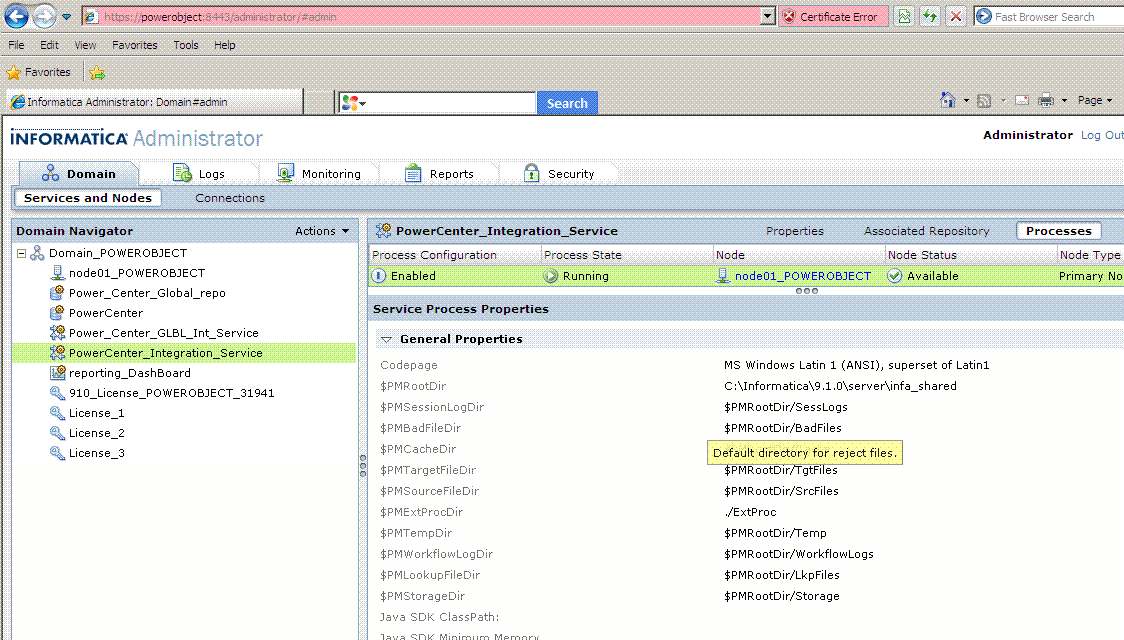Select the node01_POWEROBJECT node icon
The height and width of the screenshot is (640, 1124).
[59, 272]
